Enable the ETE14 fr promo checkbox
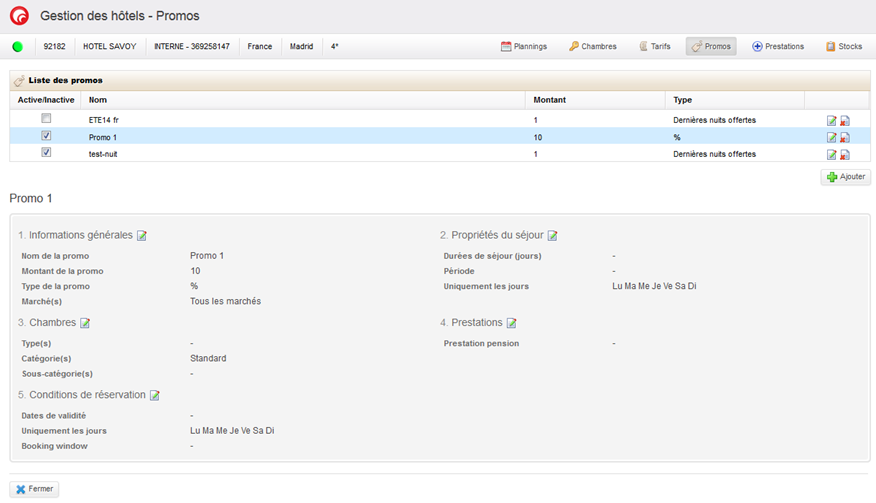876x503 pixels. (x=46, y=118)
